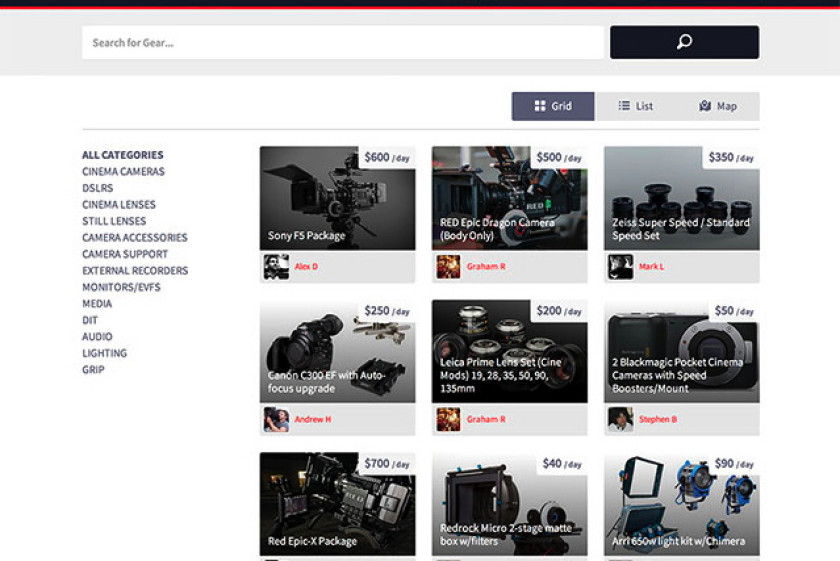Filter by Camera Support category
This screenshot has height=561, width=840.
(x=125, y=254)
